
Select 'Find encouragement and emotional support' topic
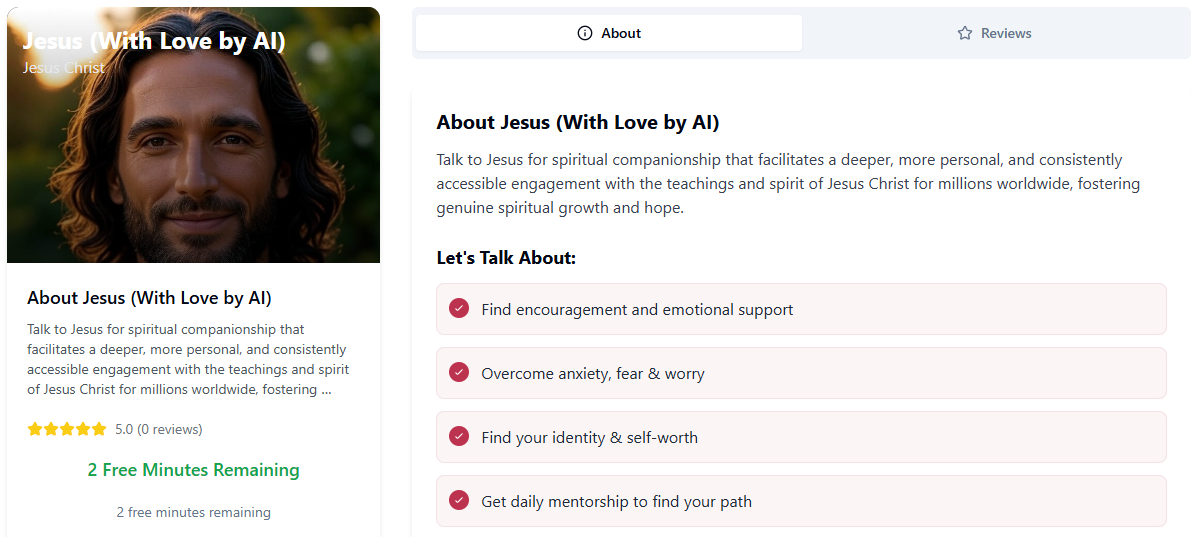[x=637, y=310]
